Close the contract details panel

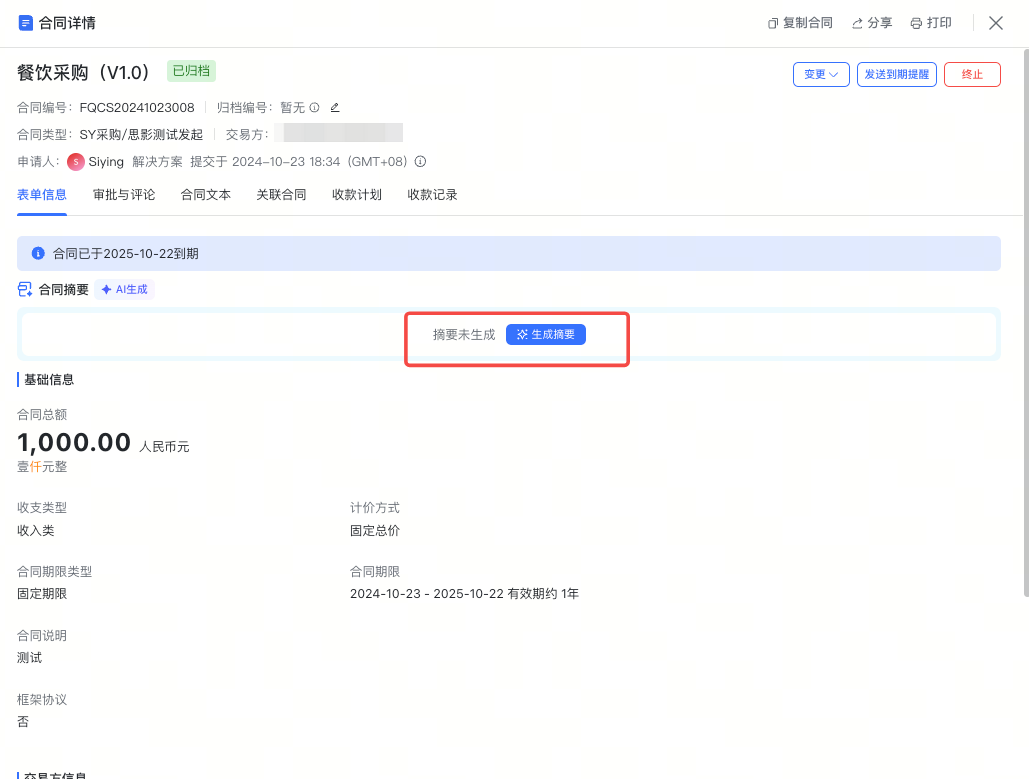click(996, 23)
